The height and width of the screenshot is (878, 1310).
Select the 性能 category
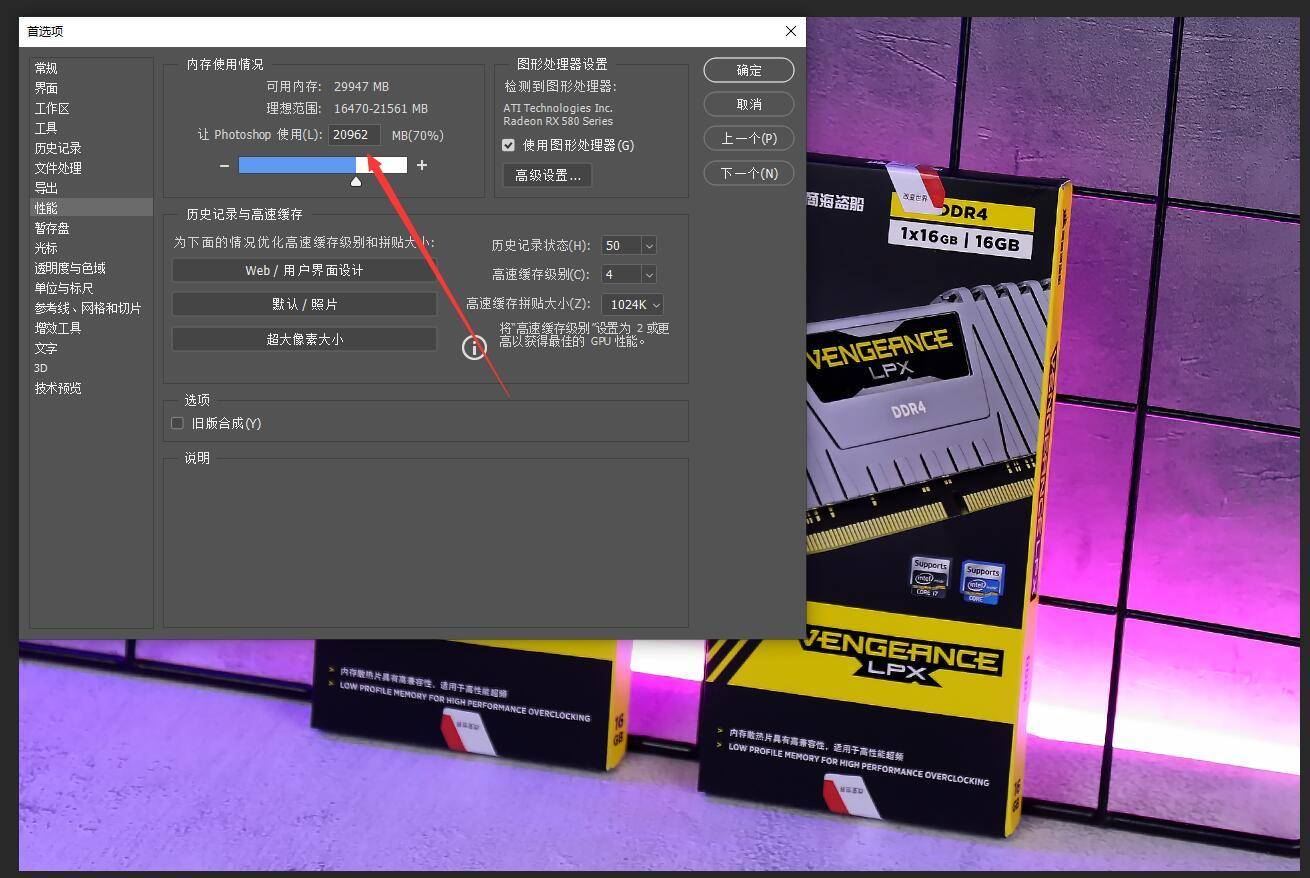coord(91,208)
